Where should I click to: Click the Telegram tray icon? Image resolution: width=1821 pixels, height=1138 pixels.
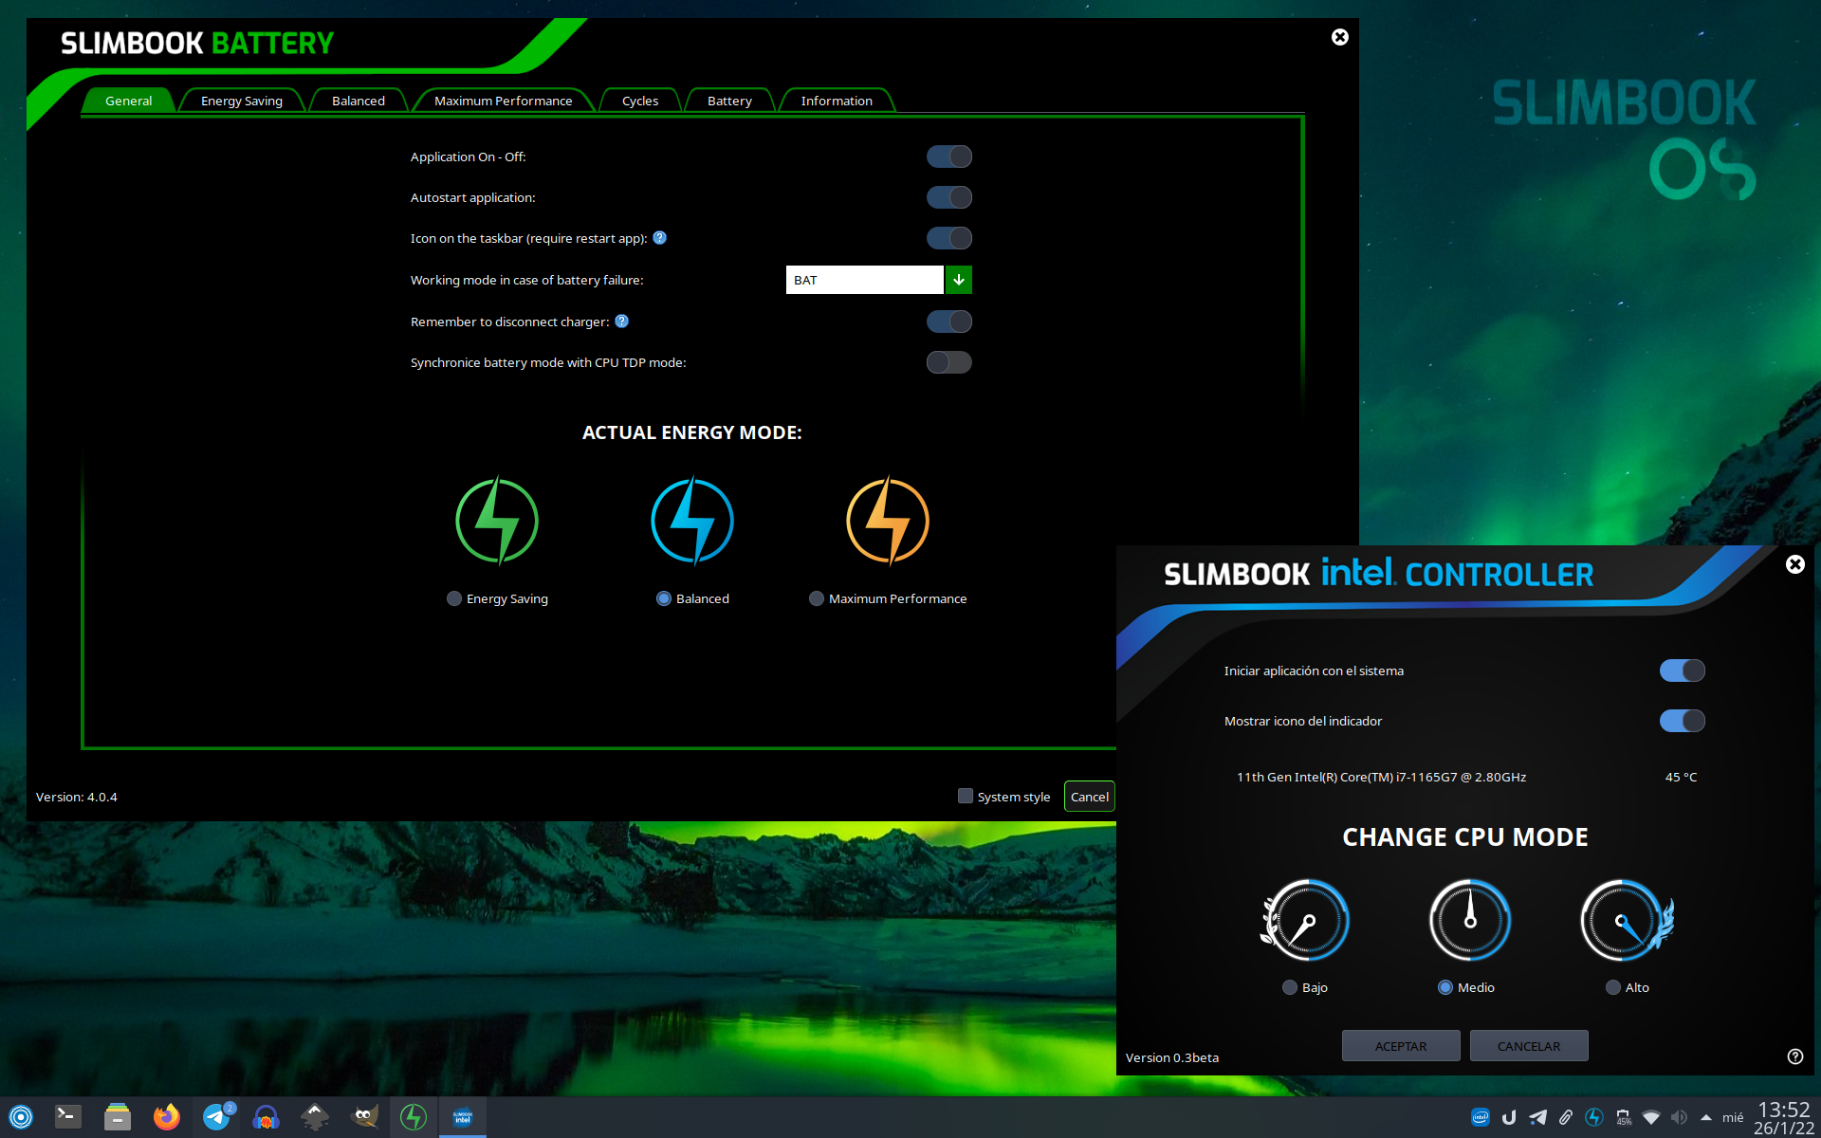[x=1538, y=1117]
